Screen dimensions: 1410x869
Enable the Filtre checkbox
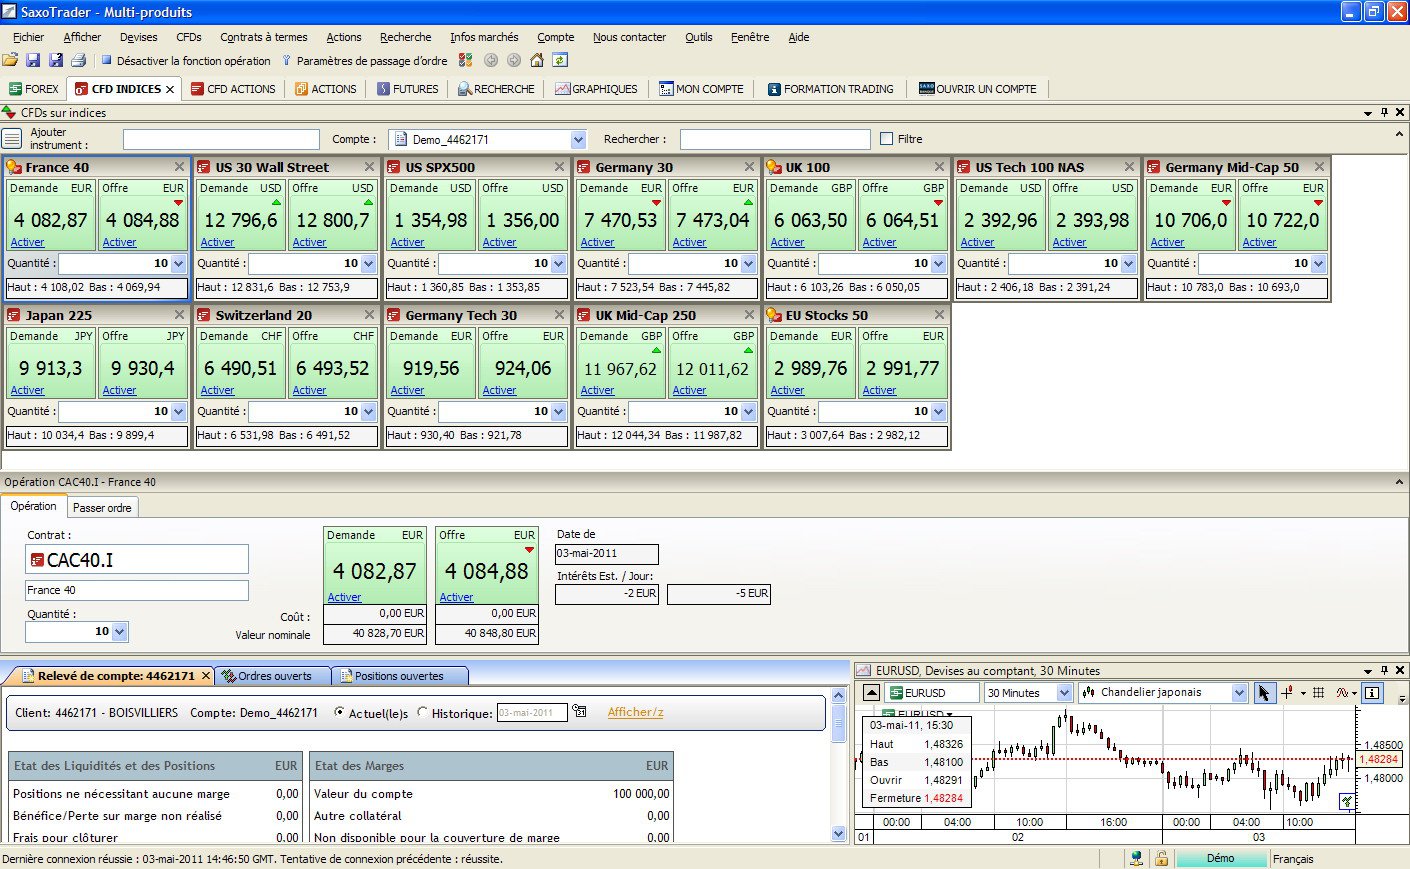[886, 139]
